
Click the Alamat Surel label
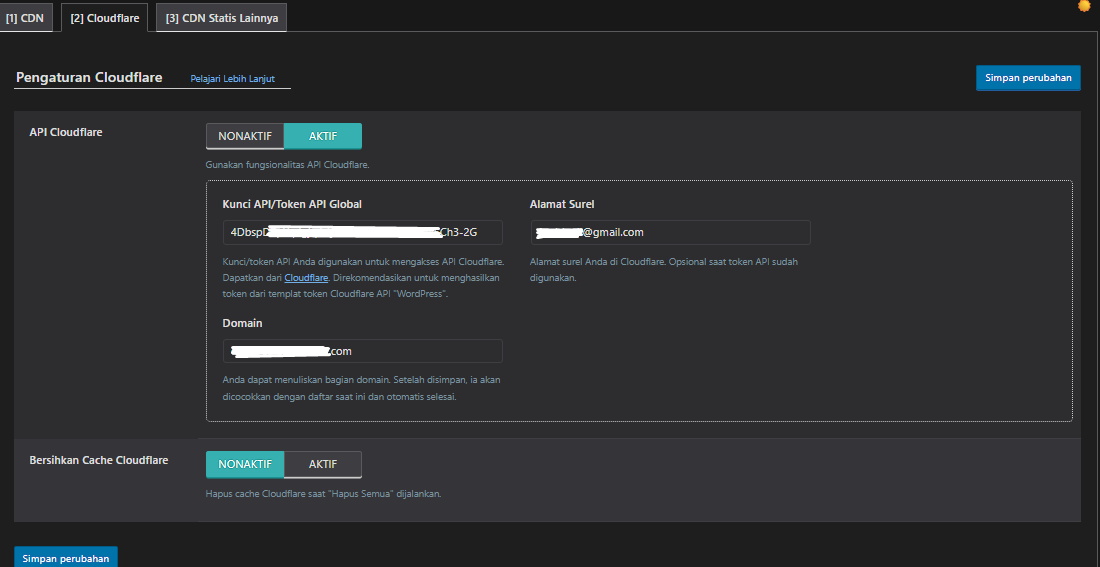[562, 204]
